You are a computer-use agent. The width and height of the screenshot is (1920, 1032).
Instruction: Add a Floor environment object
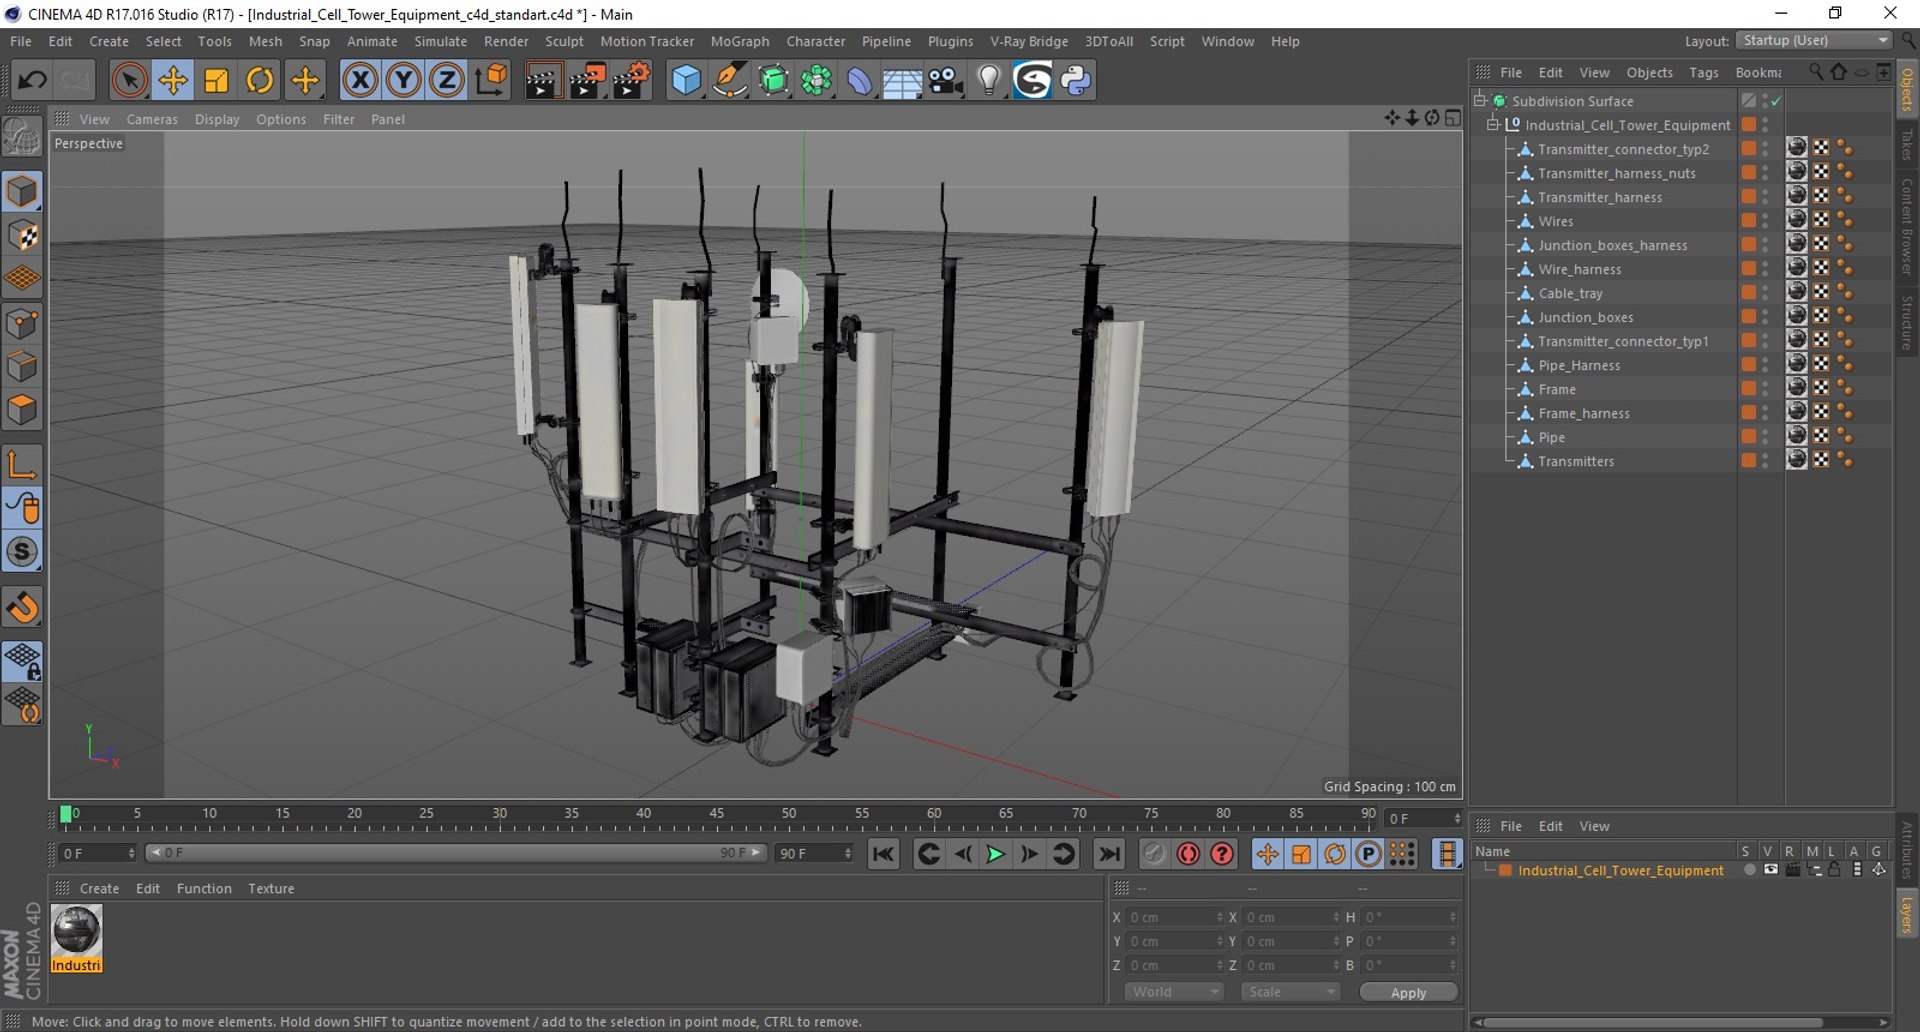[902, 80]
